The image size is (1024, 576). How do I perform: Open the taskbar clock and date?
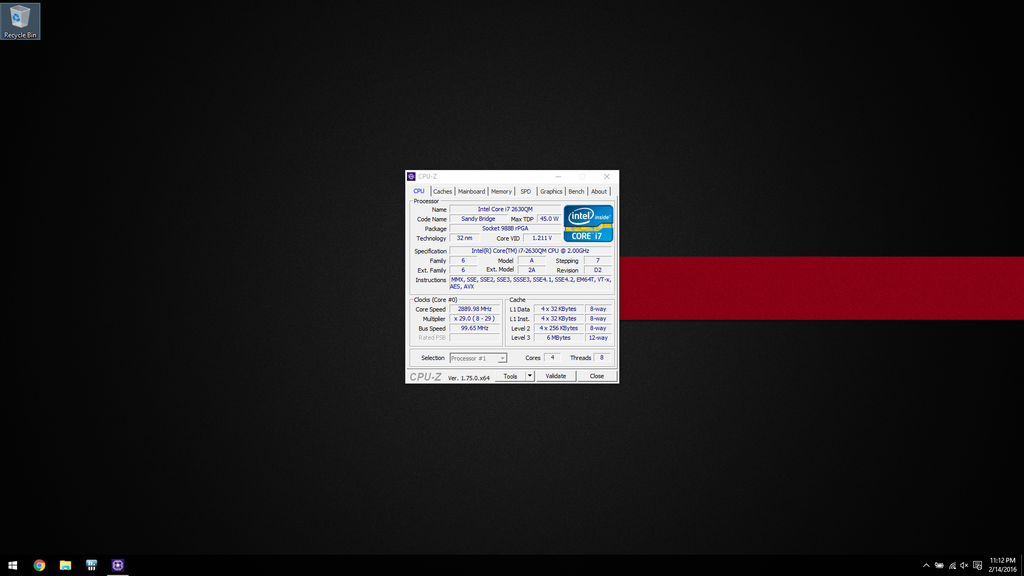(1002, 565)
